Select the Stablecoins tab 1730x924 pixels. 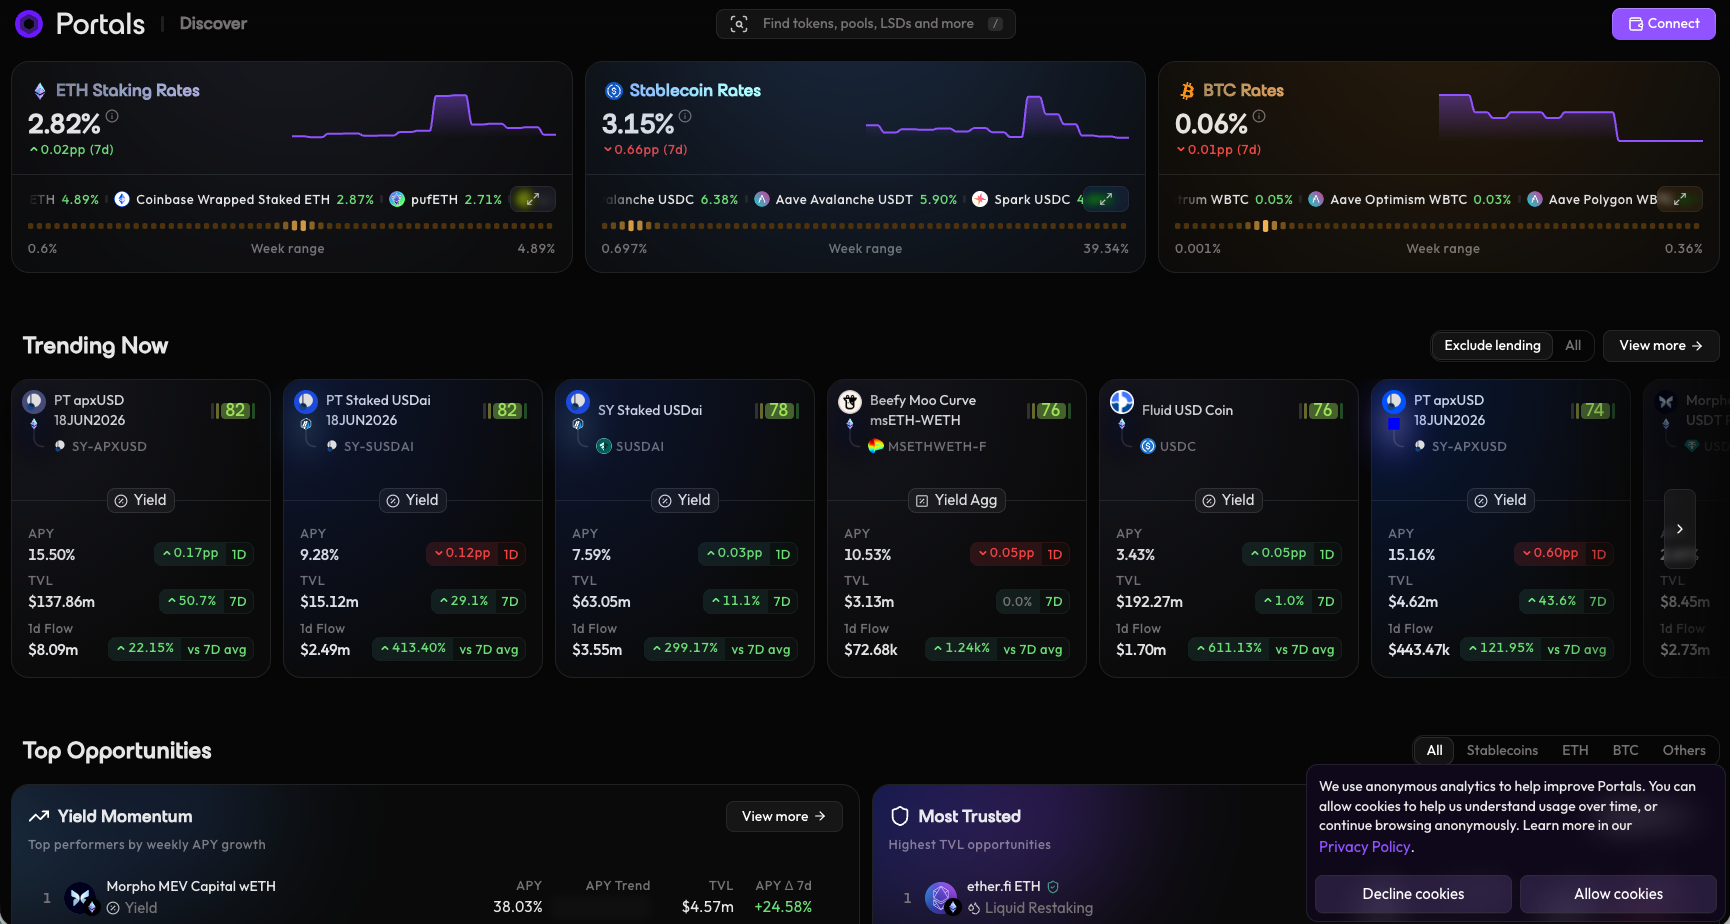click(1502, 750)
